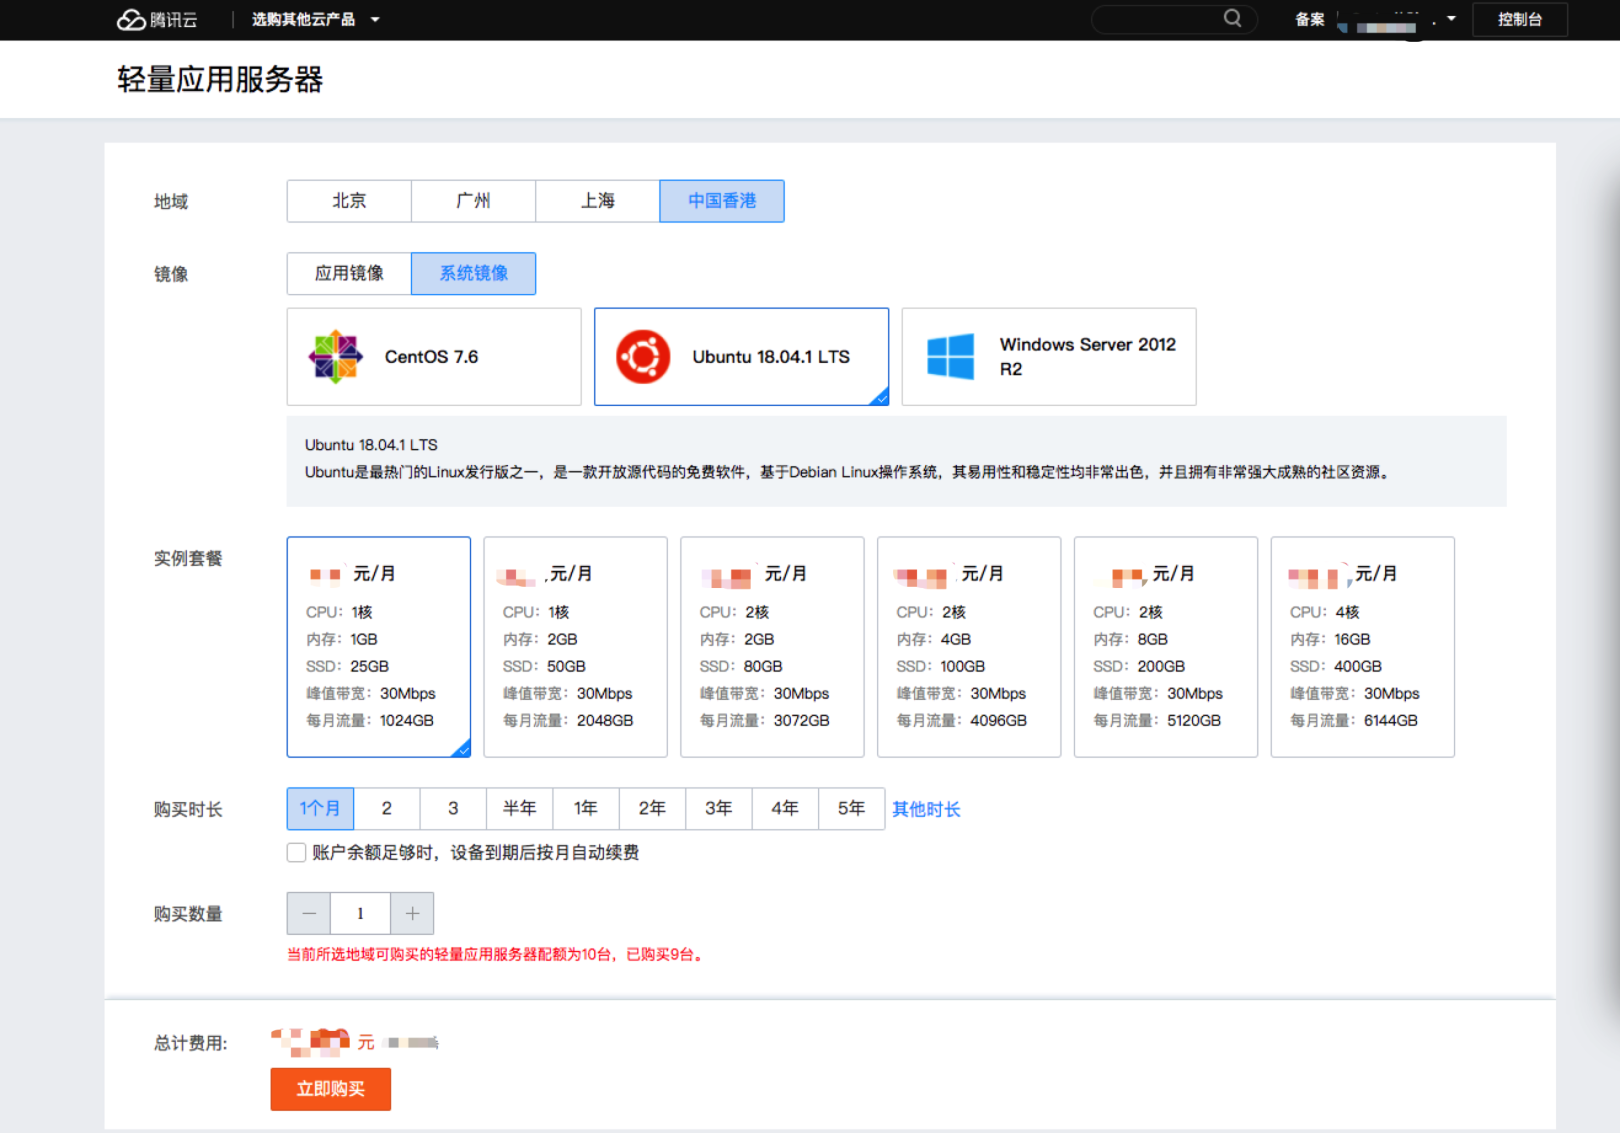
Task: Click the 立即购买 buy now button
Action: pyautogui.click(x=331, y=1089)
